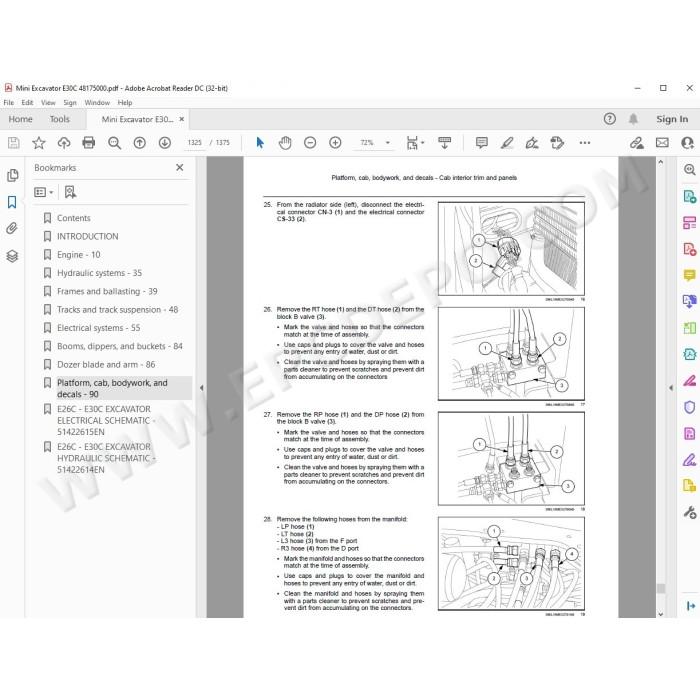
Task: Toggle the Layers panel icon
Action: pos(12,256)
